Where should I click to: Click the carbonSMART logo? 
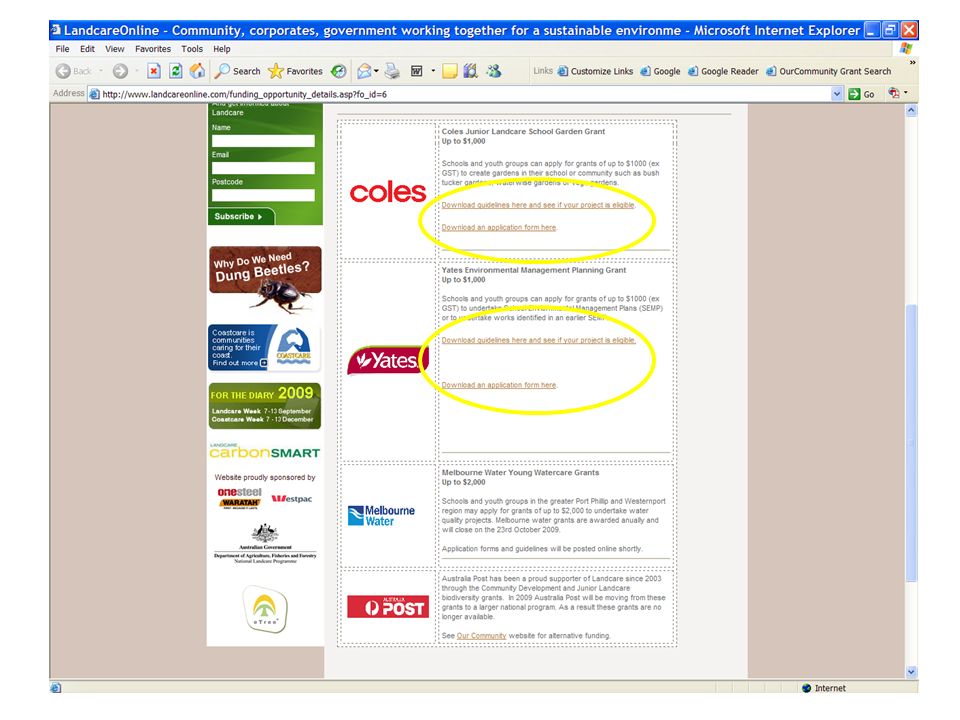[264, 451]
